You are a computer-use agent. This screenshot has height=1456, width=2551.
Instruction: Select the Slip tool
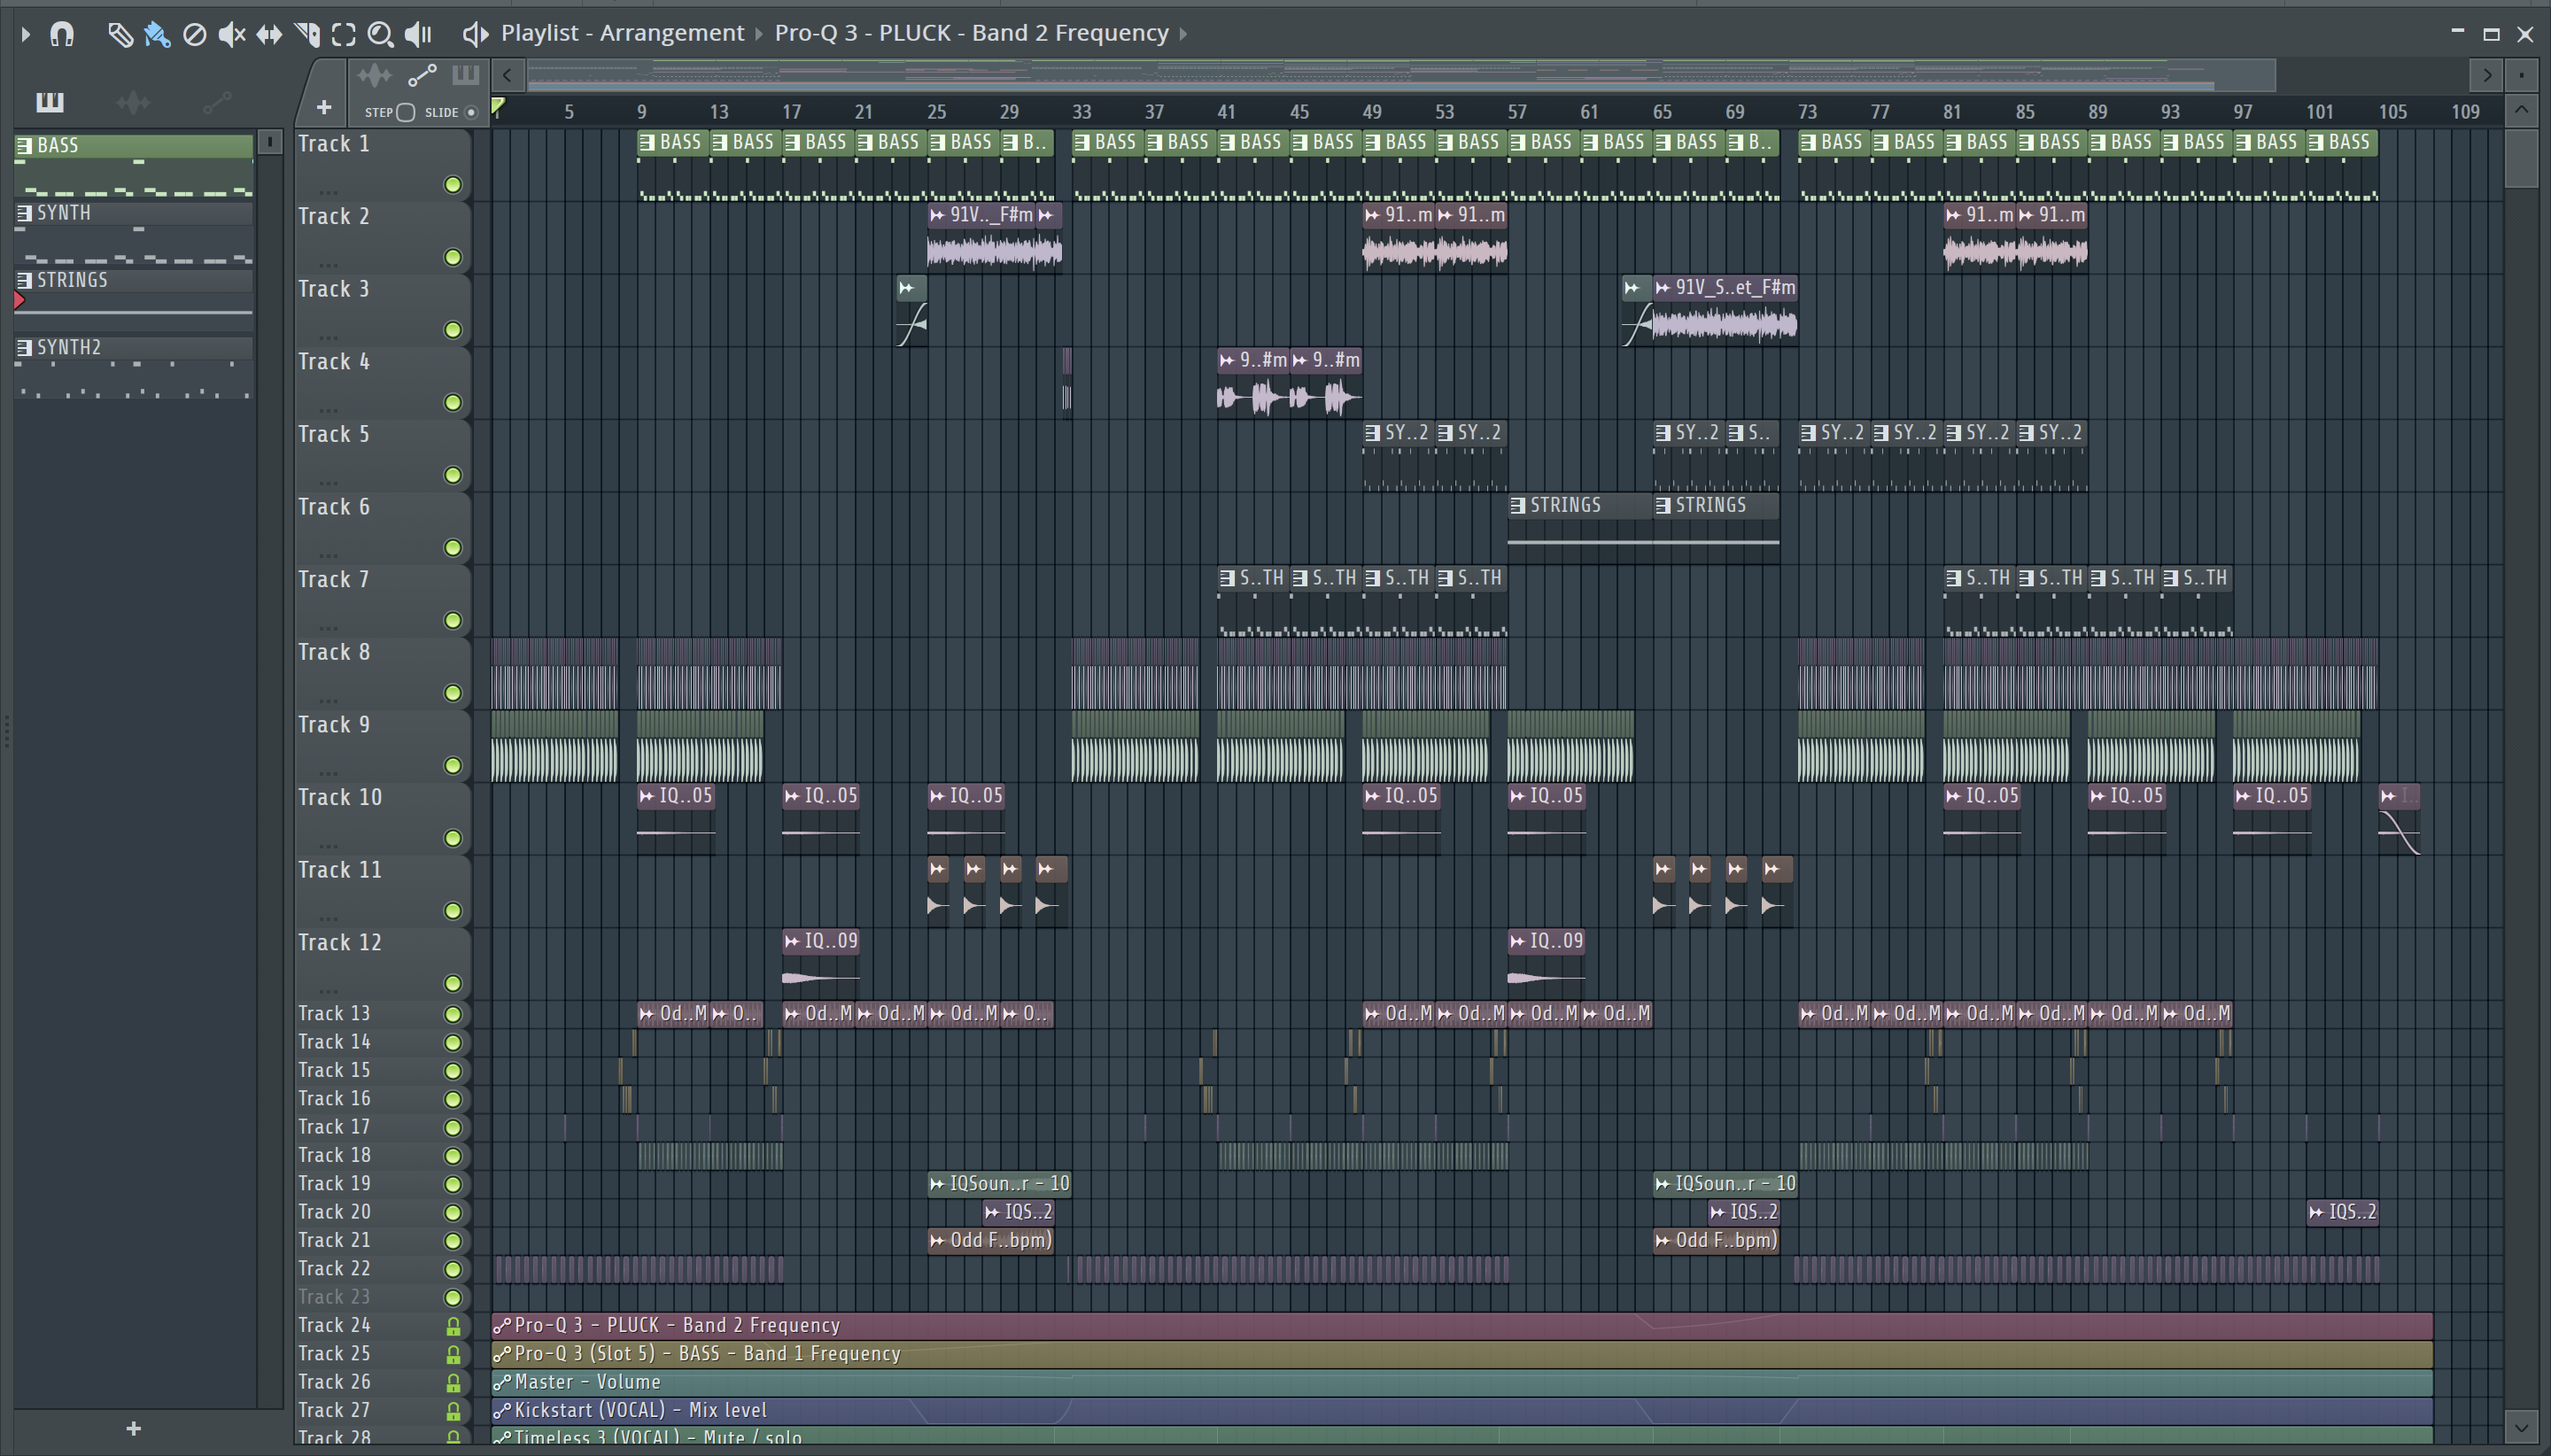pyautogui.click(x=269, y=35)
